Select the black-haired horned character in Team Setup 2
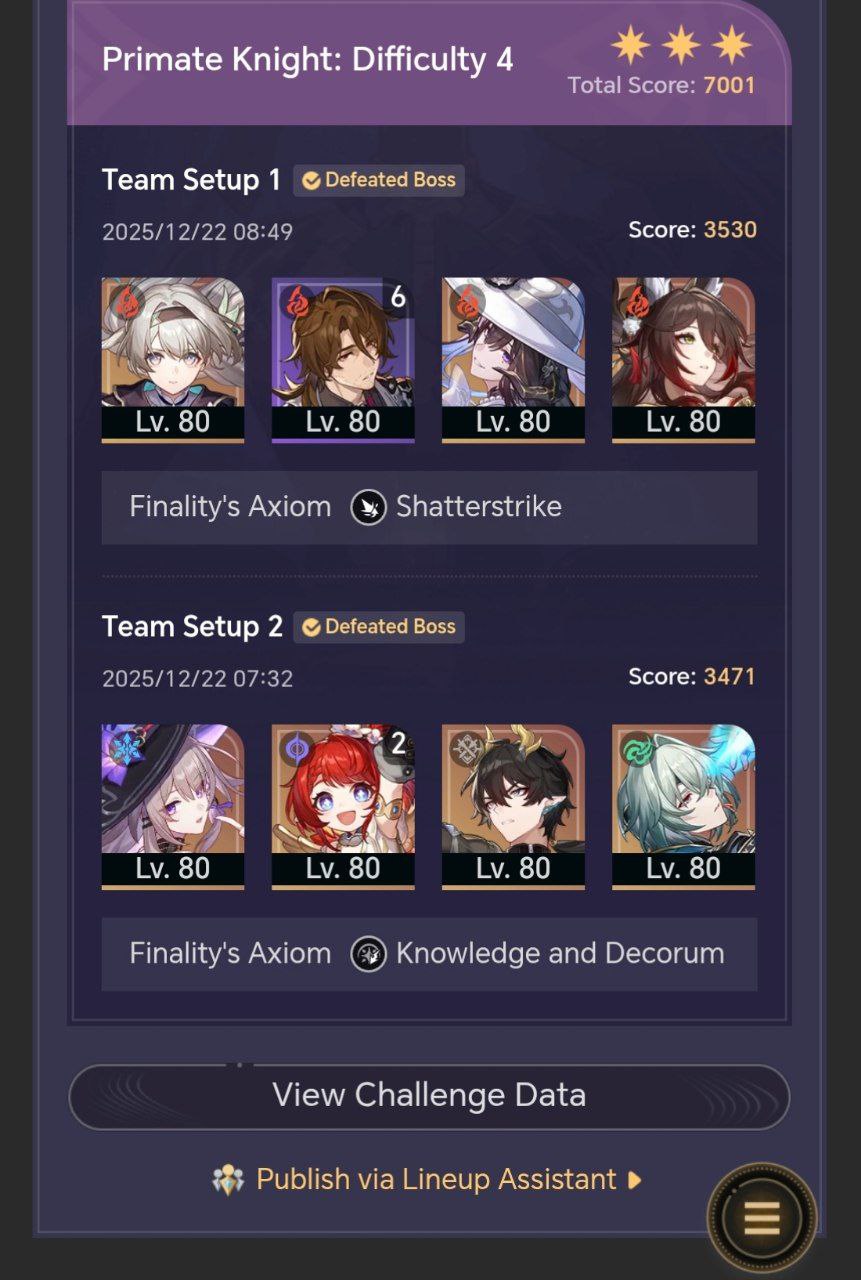861x1280 pixels. tap(513, 807)
